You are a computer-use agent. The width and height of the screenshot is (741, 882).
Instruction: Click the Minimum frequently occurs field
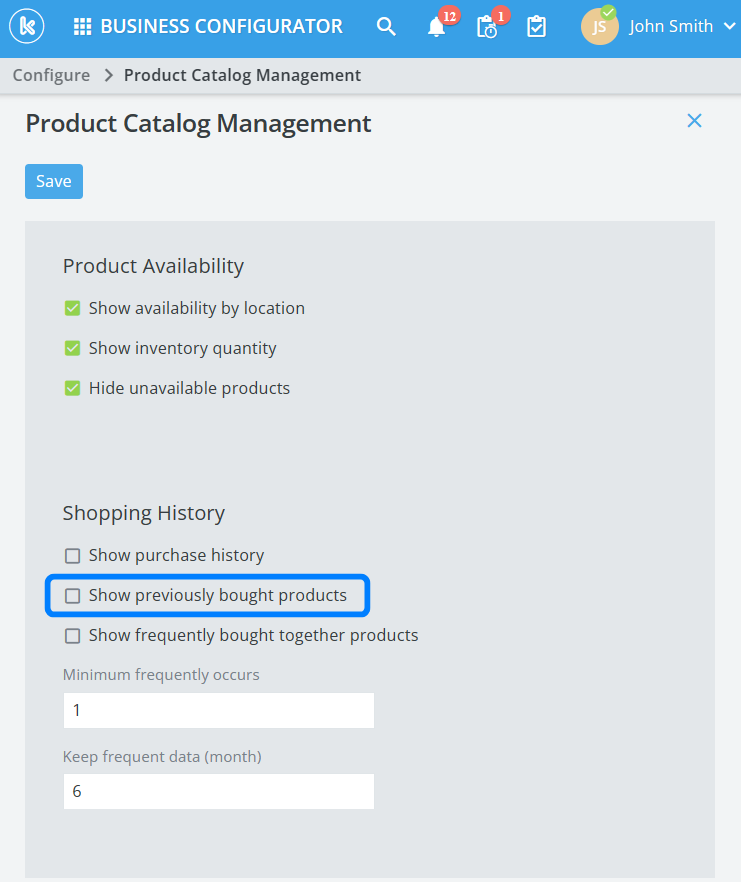coord(218,711)
